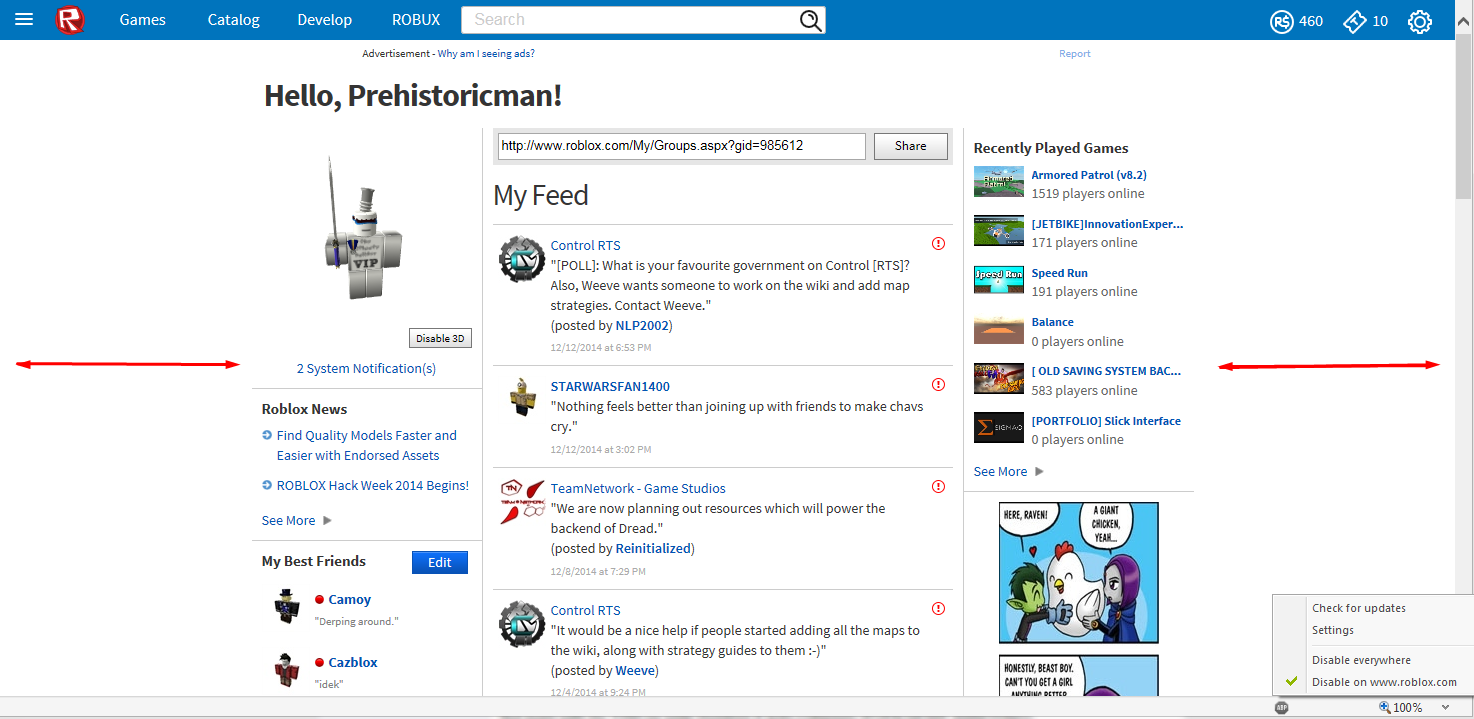Open Camoy friend name link

pyautogui.click(x=350, y=599)
